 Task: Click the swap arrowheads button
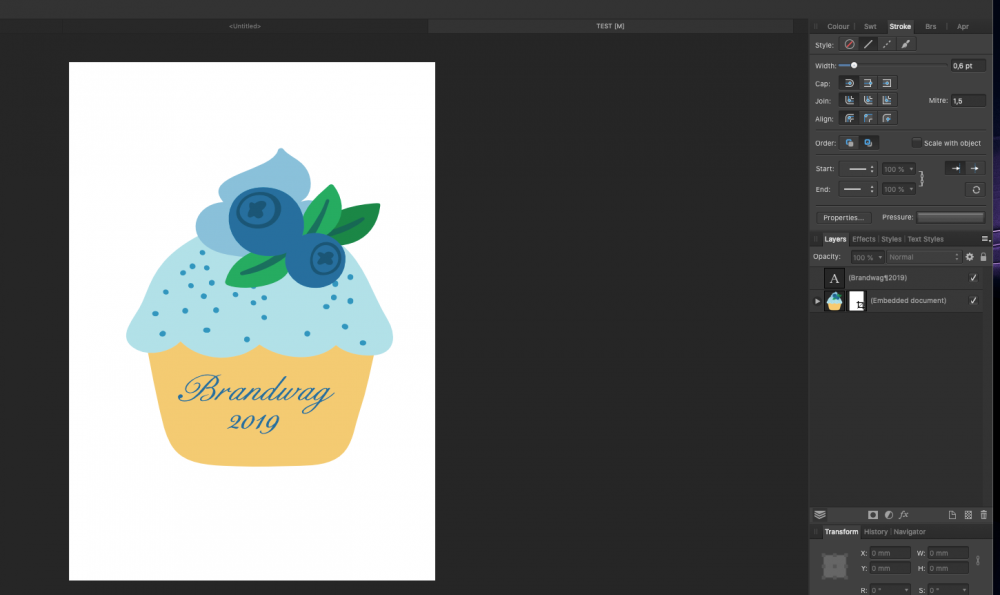click(976, 189)
